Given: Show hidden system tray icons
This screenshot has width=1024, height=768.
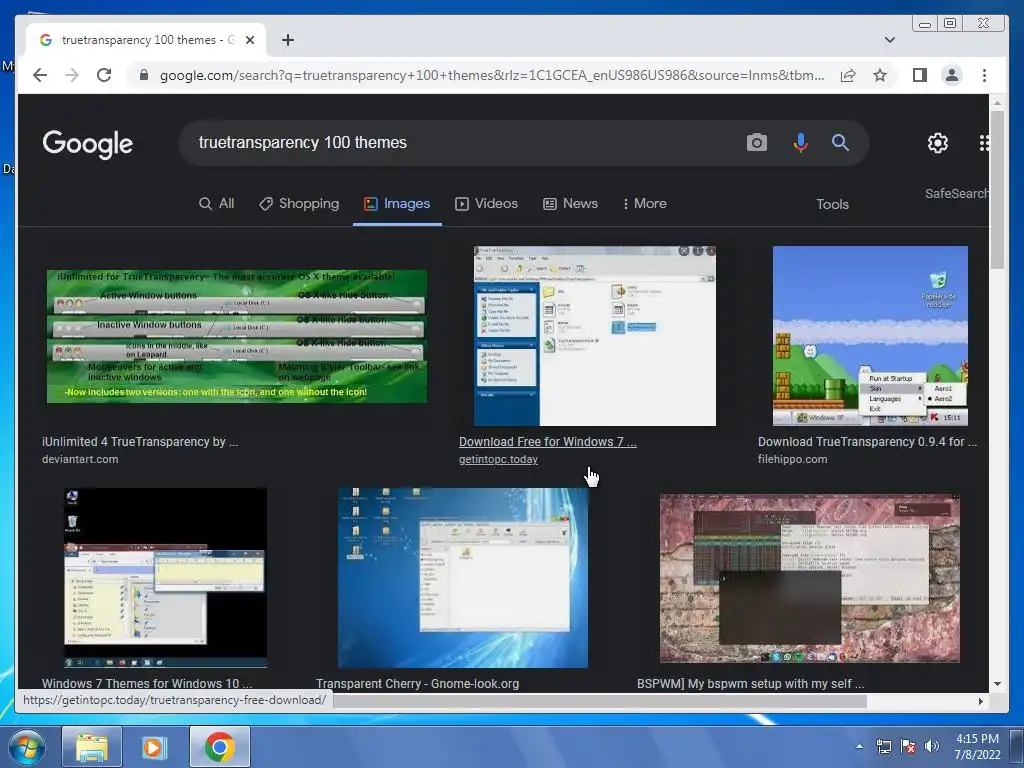Looking at the screenshot, I should coord(859,746).
